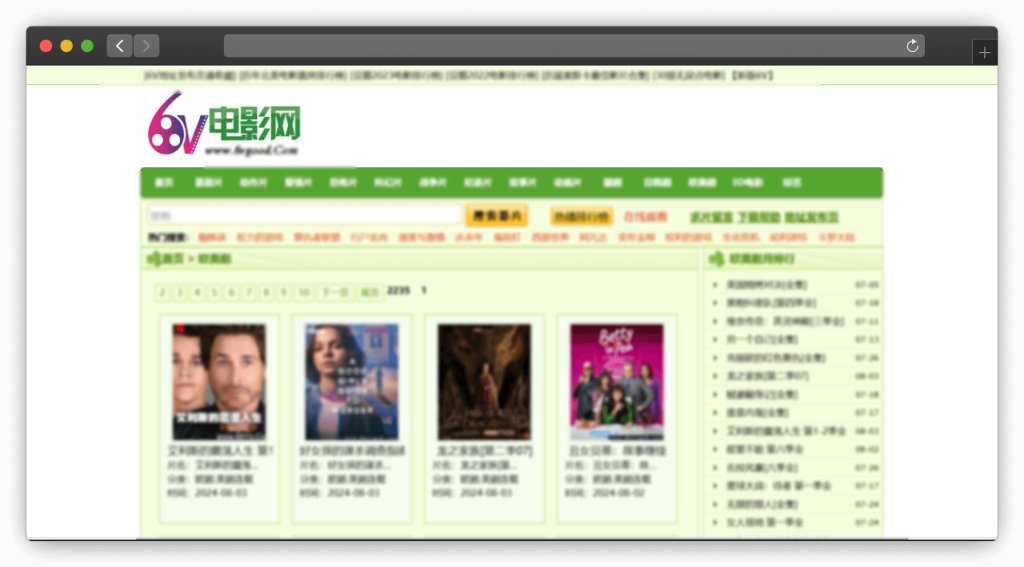The width and height of the screenshot is (1024, 567).
Task: Open the 欧美剧 category in the navigation bar
Action: 702,183
